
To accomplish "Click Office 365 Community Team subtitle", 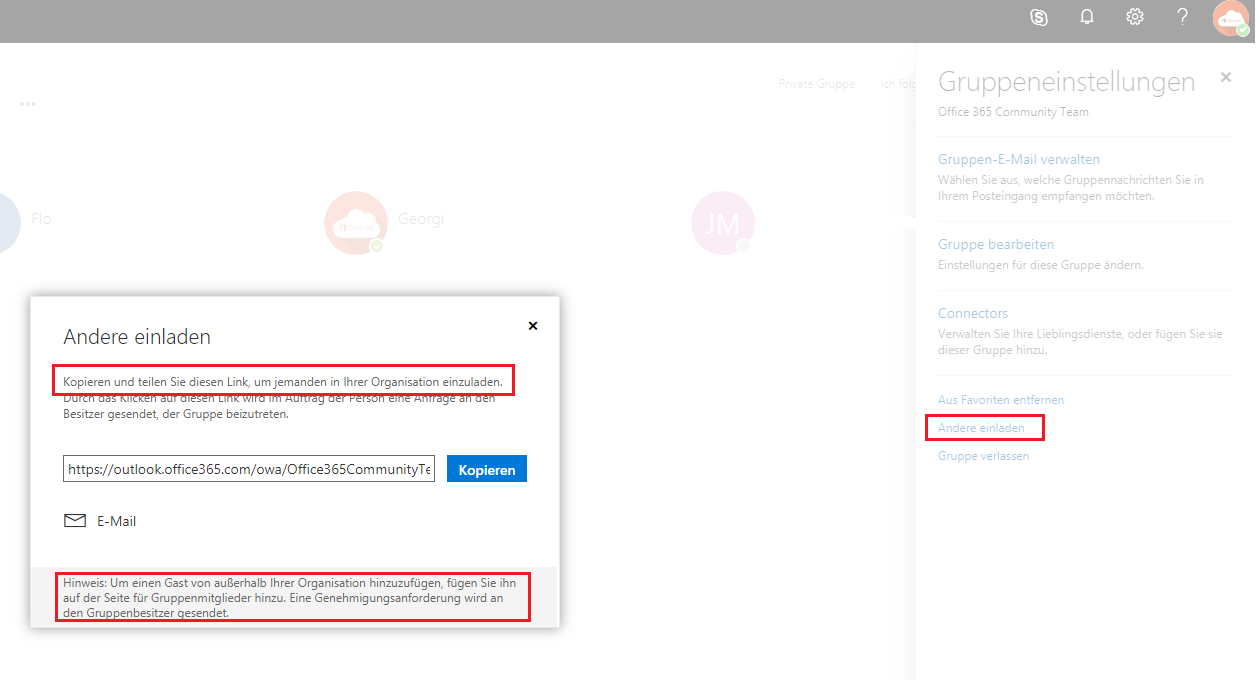I will [1013, 112].
